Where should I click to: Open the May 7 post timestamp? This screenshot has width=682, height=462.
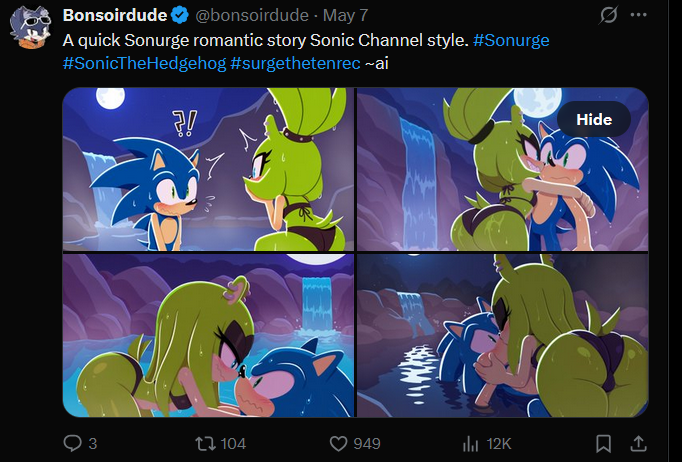coord(346,16)
